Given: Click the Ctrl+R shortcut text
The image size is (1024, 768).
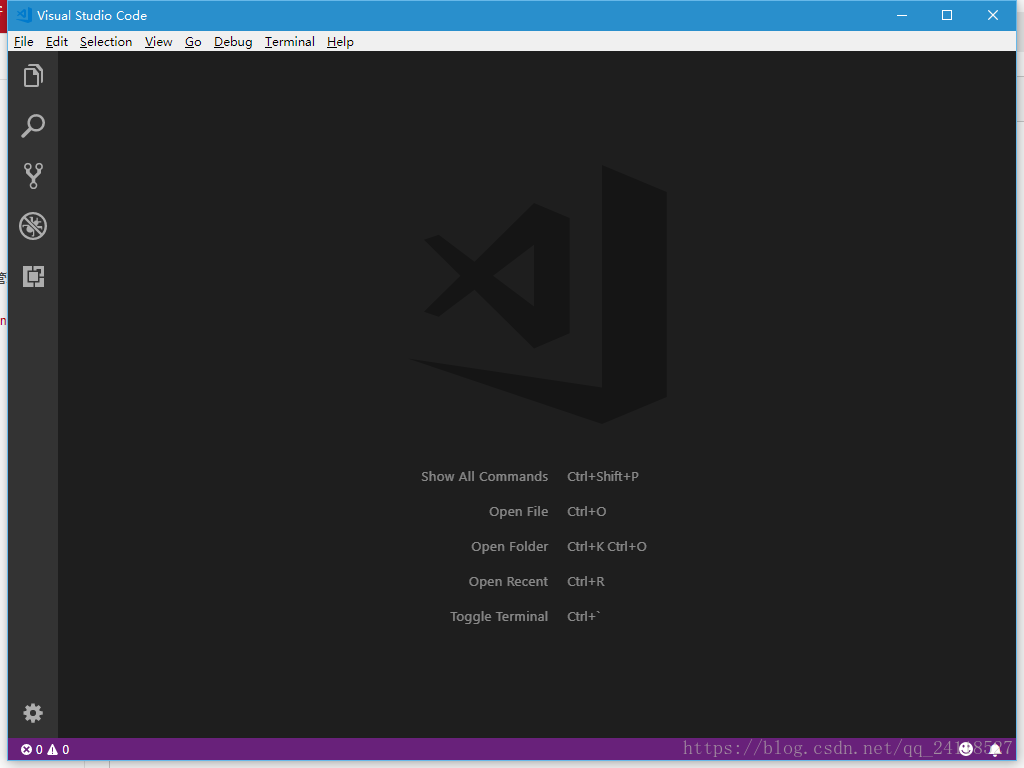Looking at the screenshot, I should [586, 582].
